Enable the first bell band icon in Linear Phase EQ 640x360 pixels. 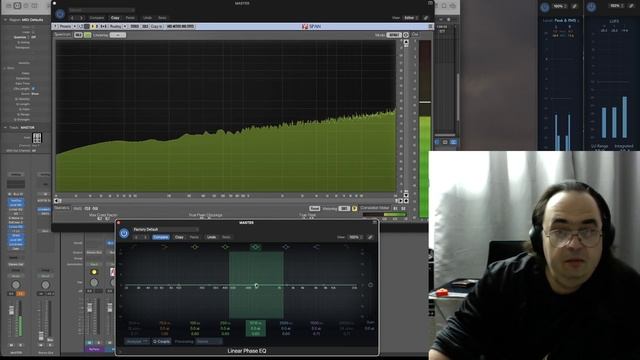point(195,247)
